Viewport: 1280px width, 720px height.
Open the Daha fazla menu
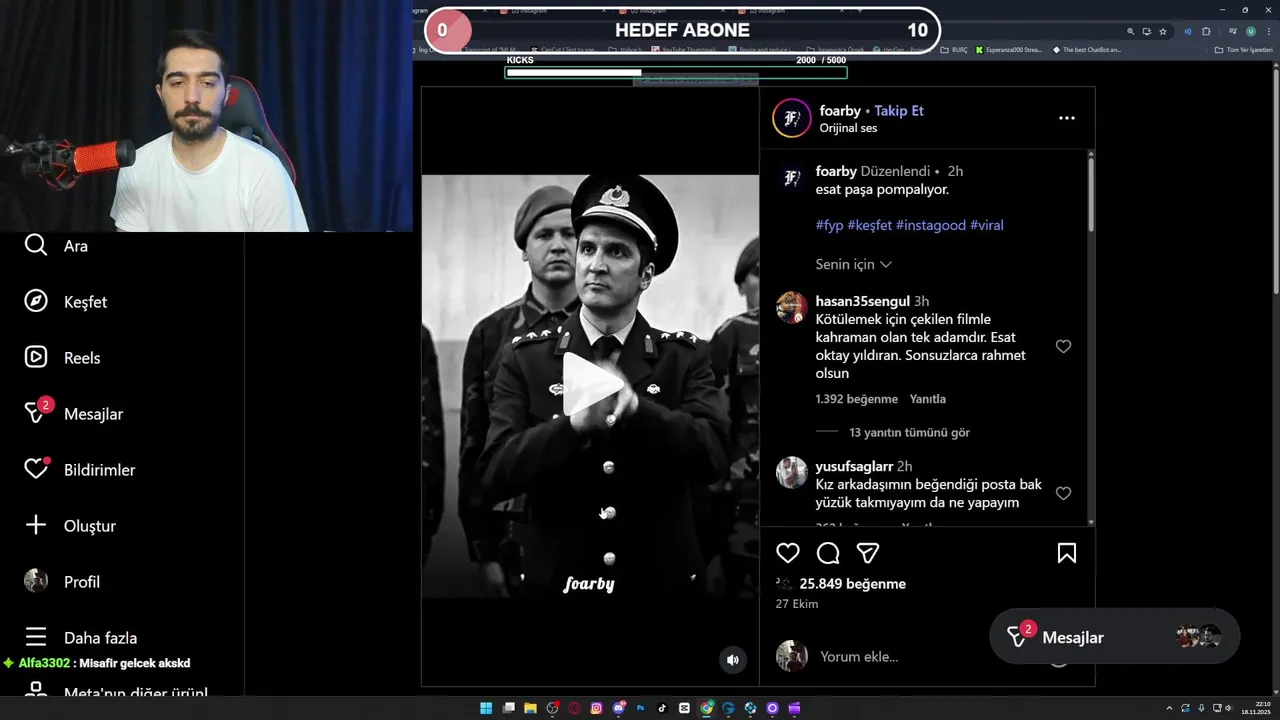80,638
